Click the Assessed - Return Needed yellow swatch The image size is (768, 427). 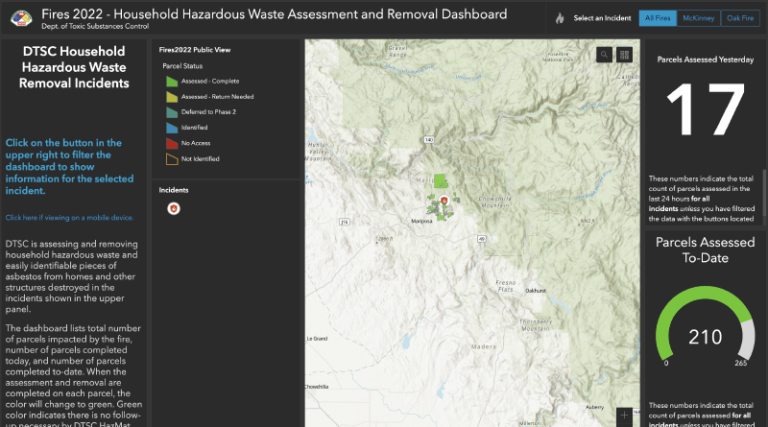click(172, 97)
